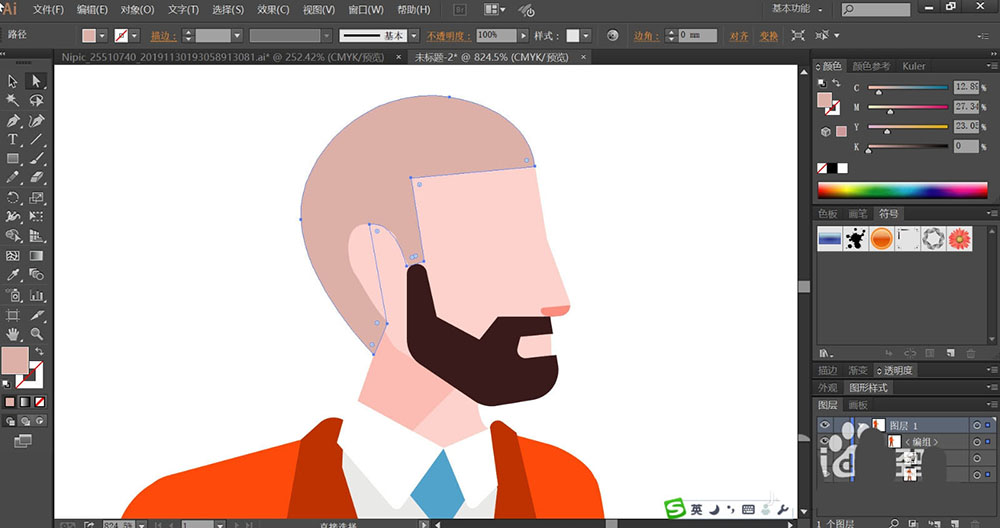Select the Type tool
This screenshot has width=1000, height=528.
pos(13,140)
